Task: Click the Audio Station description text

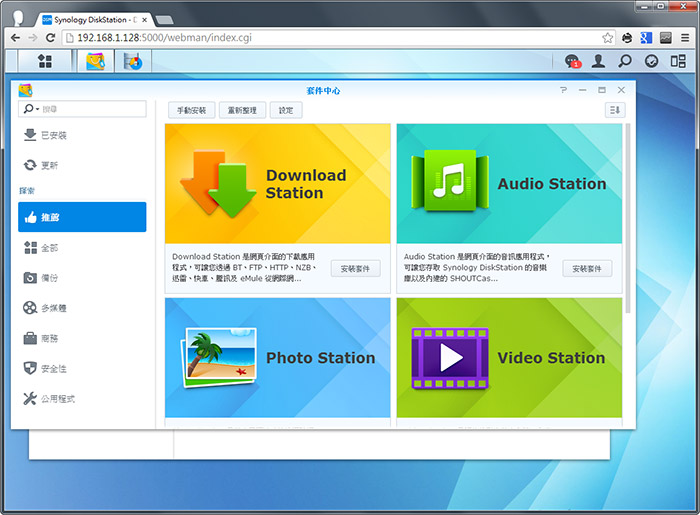Action: (x=477, y=267)
